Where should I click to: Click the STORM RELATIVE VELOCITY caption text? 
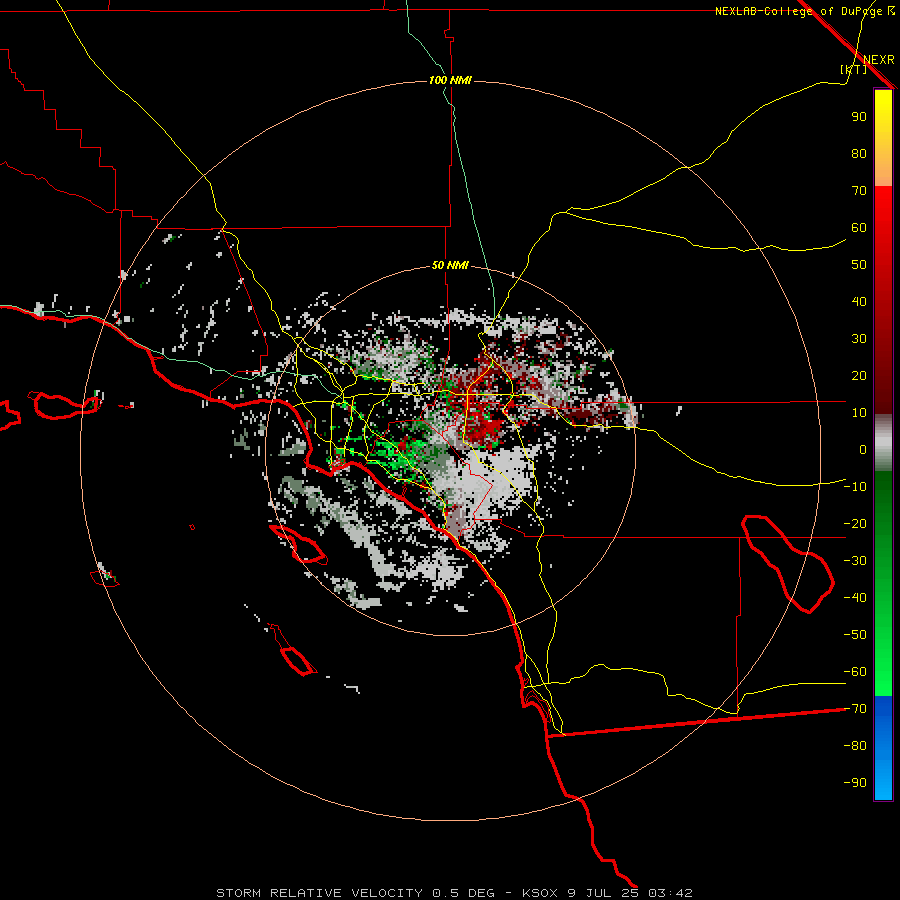point(319,893)
